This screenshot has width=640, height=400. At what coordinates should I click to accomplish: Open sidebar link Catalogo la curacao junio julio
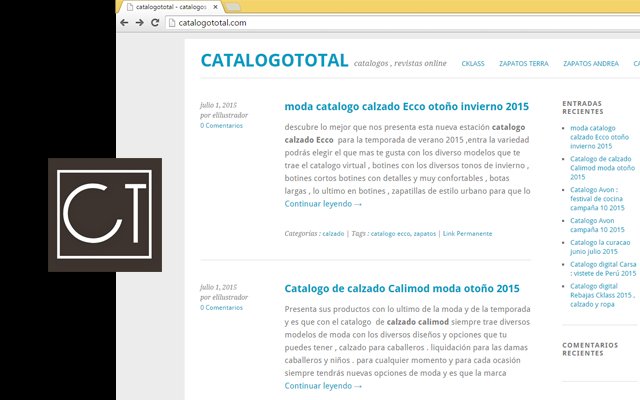click(600, 247)
